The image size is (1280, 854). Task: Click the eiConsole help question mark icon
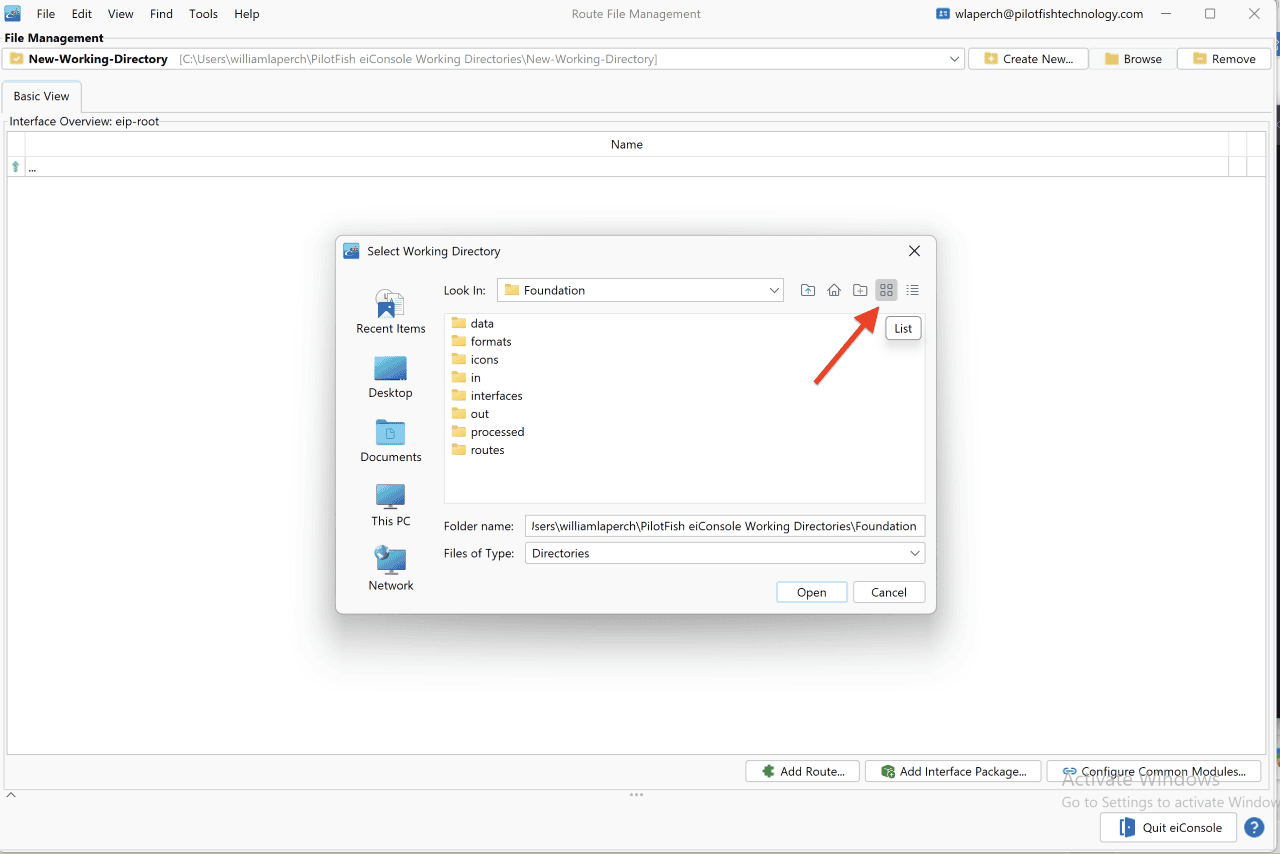(x=1254, y=827)
